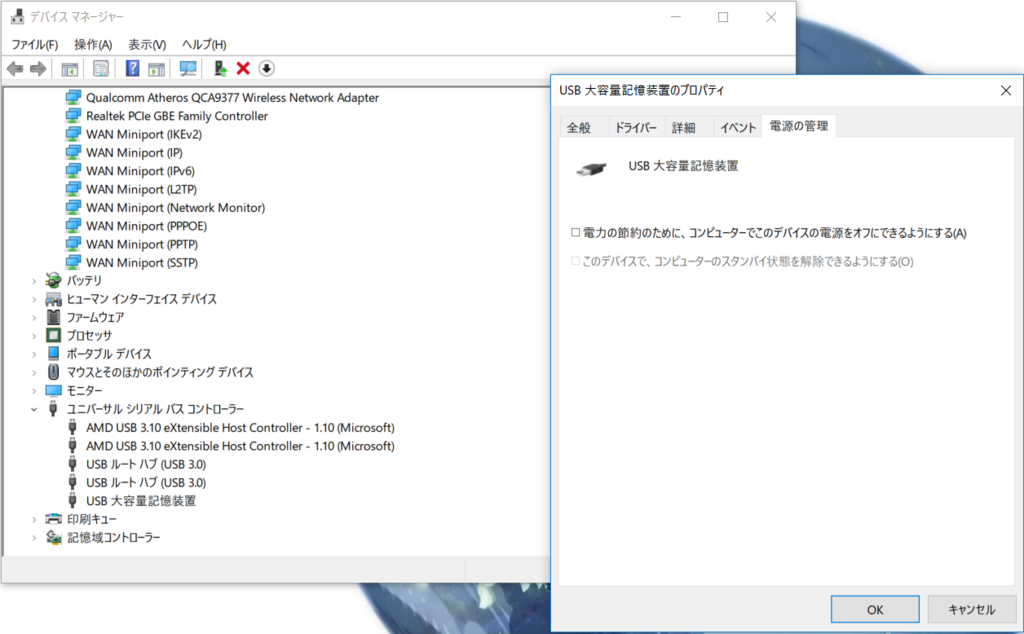Select WAN Miniport (IPv6) entry
The height and width of the screenshot is (634, 1024).
click(x=140, y=170)
